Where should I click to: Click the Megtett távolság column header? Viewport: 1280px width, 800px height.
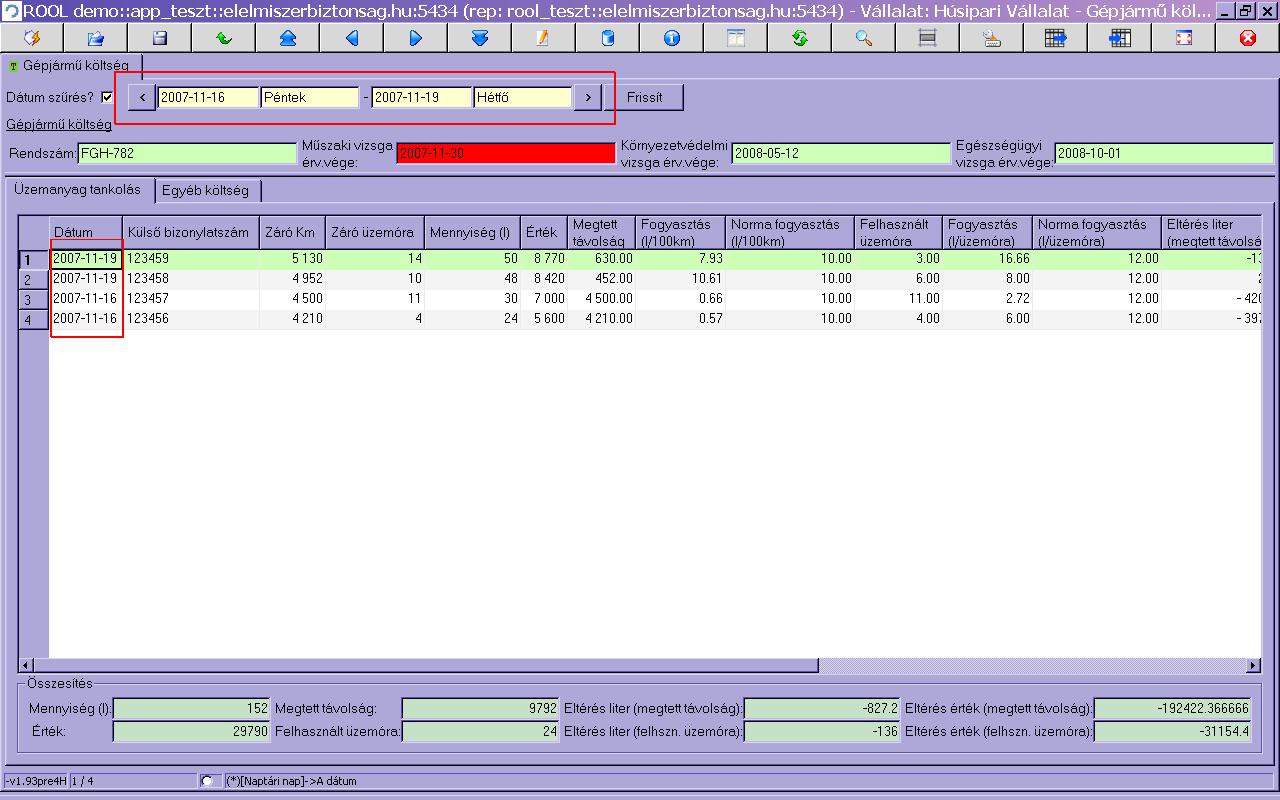[x=602, y=232]
